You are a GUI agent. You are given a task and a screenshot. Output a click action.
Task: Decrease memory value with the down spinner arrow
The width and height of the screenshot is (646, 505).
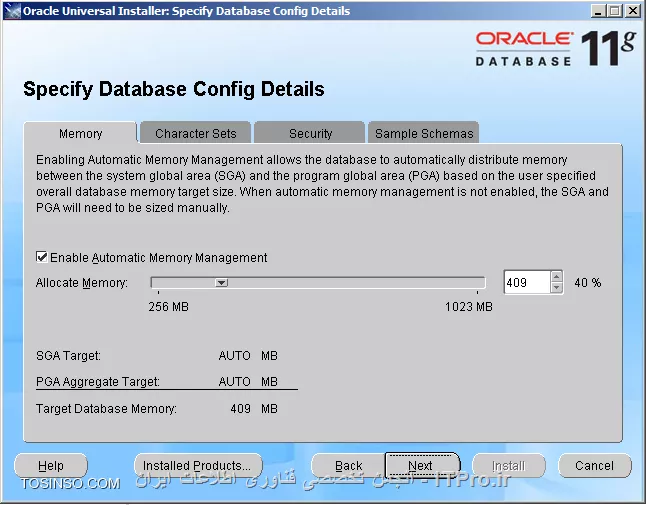(x=557, y=288)
